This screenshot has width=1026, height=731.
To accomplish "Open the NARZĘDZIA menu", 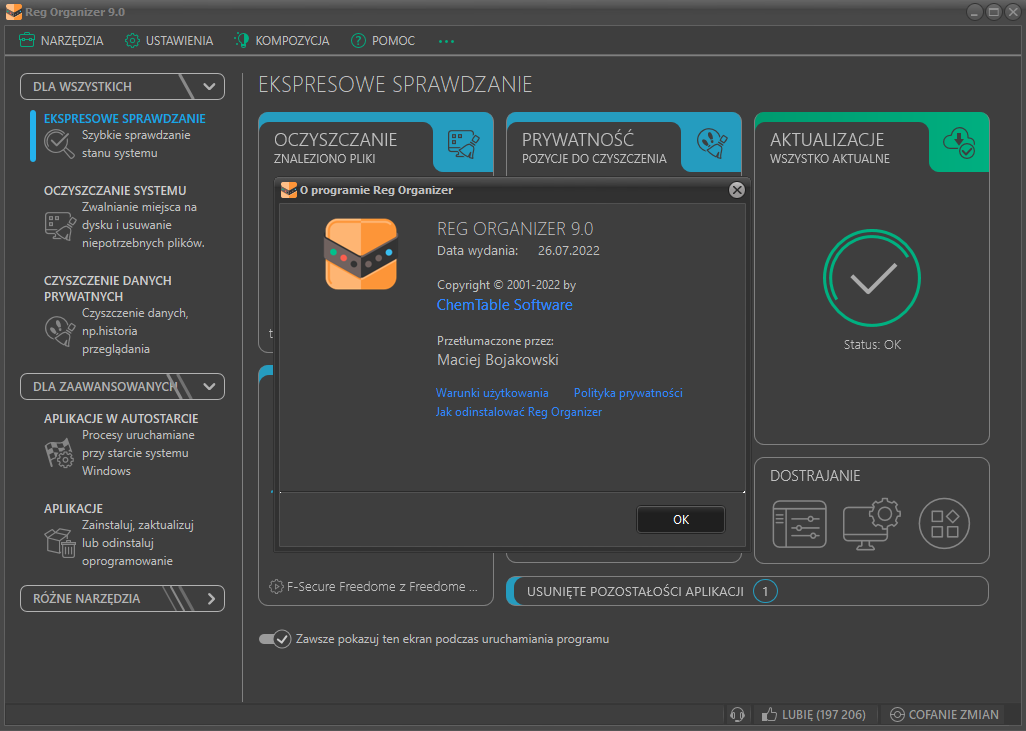I will pyautogui.click(x=61, y=41).
